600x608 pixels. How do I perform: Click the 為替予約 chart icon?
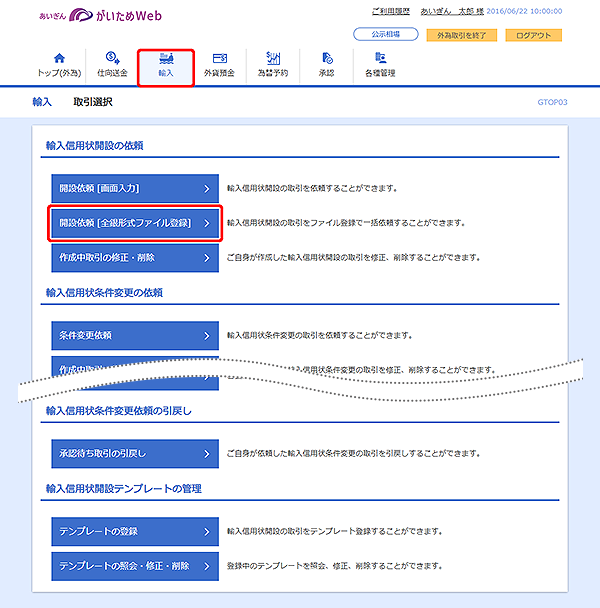[273, 59]
